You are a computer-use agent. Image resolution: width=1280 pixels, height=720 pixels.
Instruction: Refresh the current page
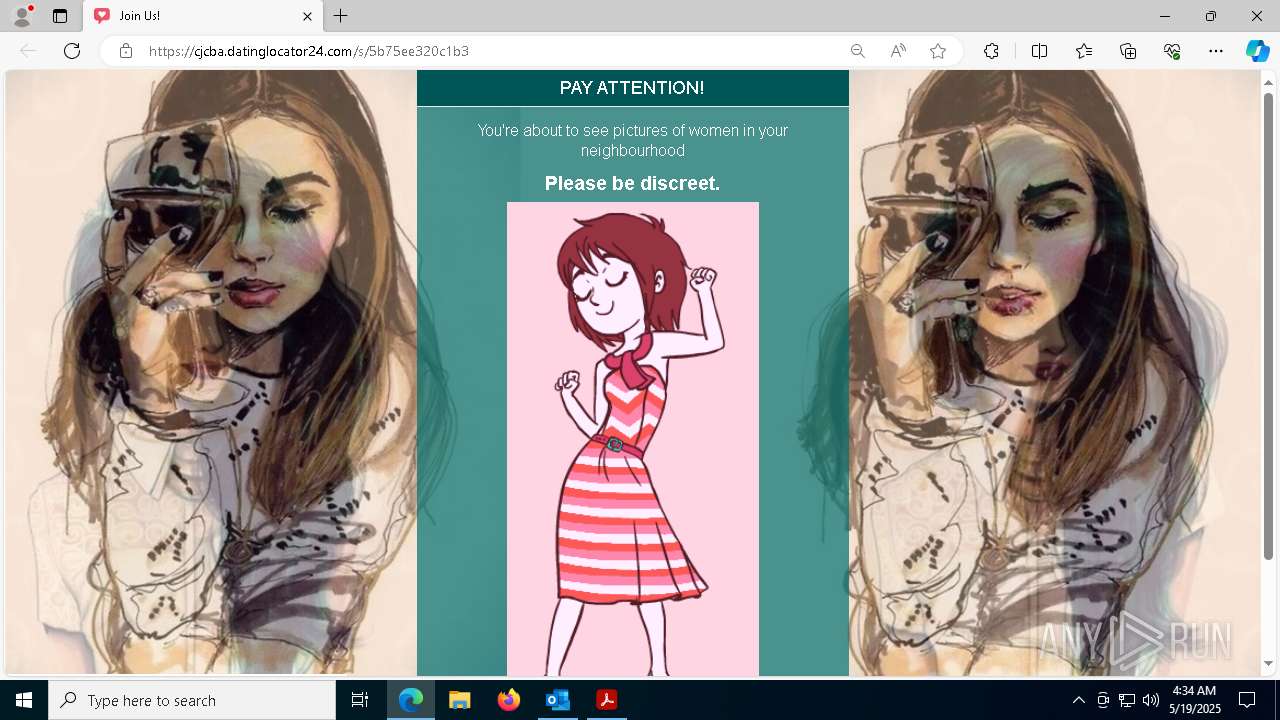pyautogui.click(x=72, y=51)
